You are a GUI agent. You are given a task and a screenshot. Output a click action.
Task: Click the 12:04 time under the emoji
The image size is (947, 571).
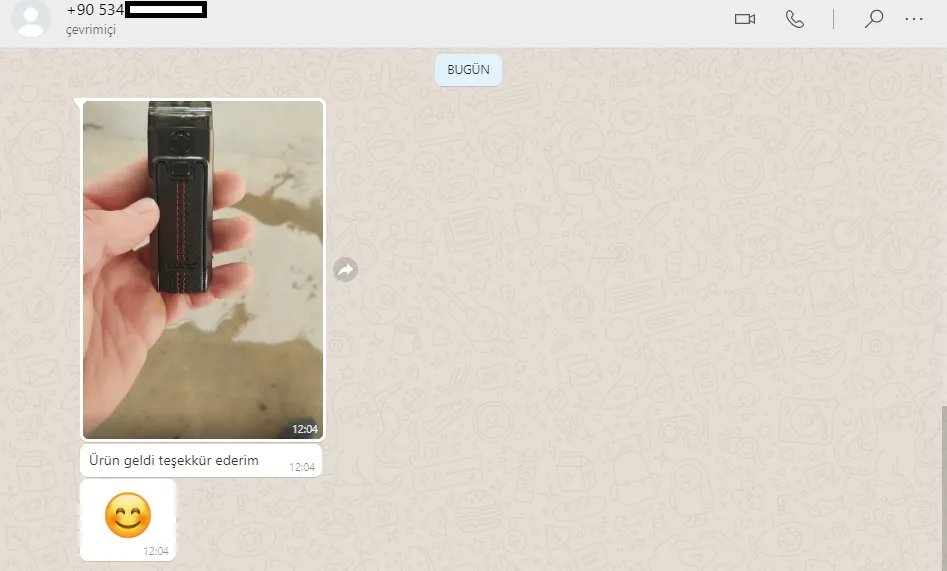click(156, 551)
